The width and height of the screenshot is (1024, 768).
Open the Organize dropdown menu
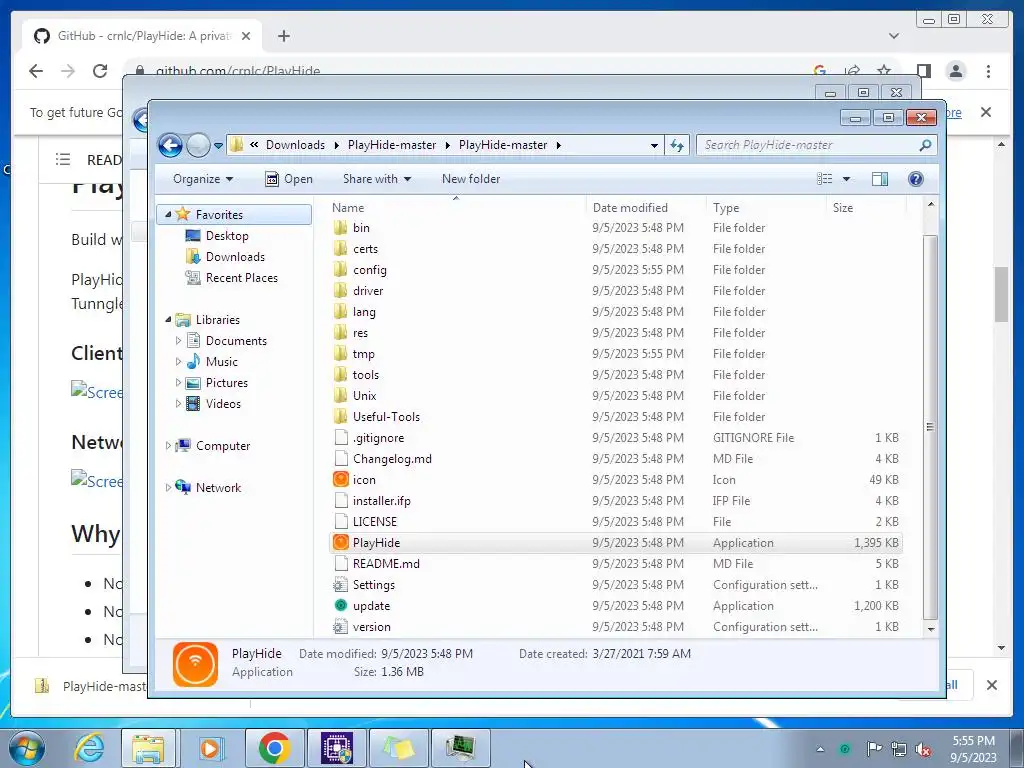[x=202, y=179]
